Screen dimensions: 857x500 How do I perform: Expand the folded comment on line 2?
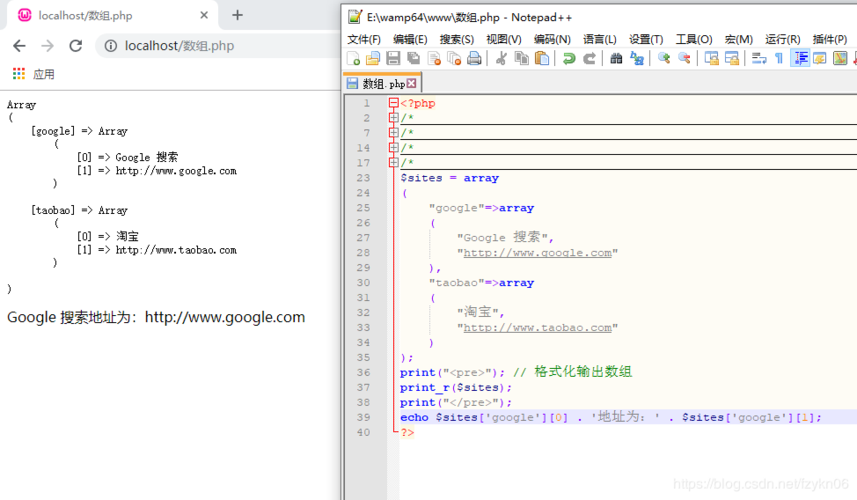394,117
